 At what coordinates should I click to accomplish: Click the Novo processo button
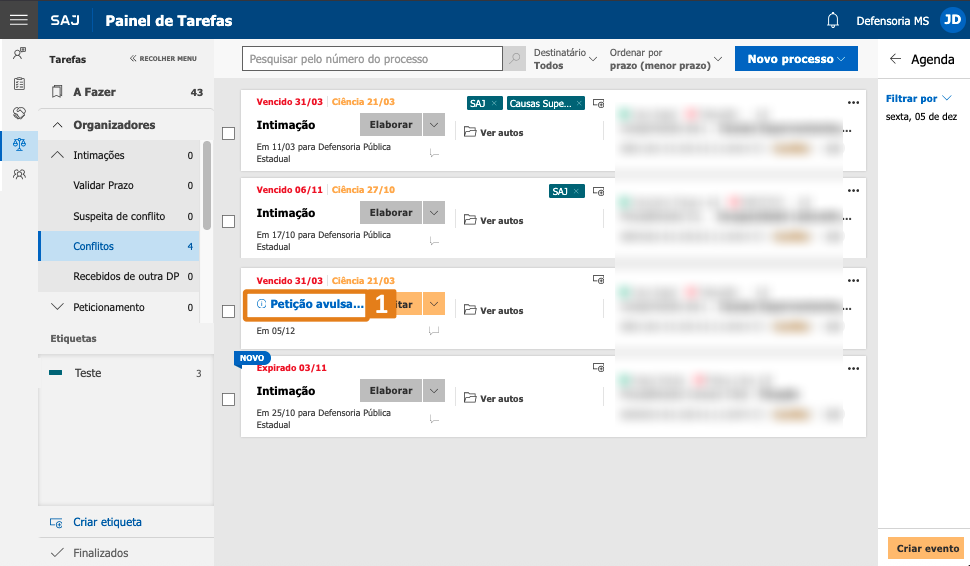click(x=796, y=59)
